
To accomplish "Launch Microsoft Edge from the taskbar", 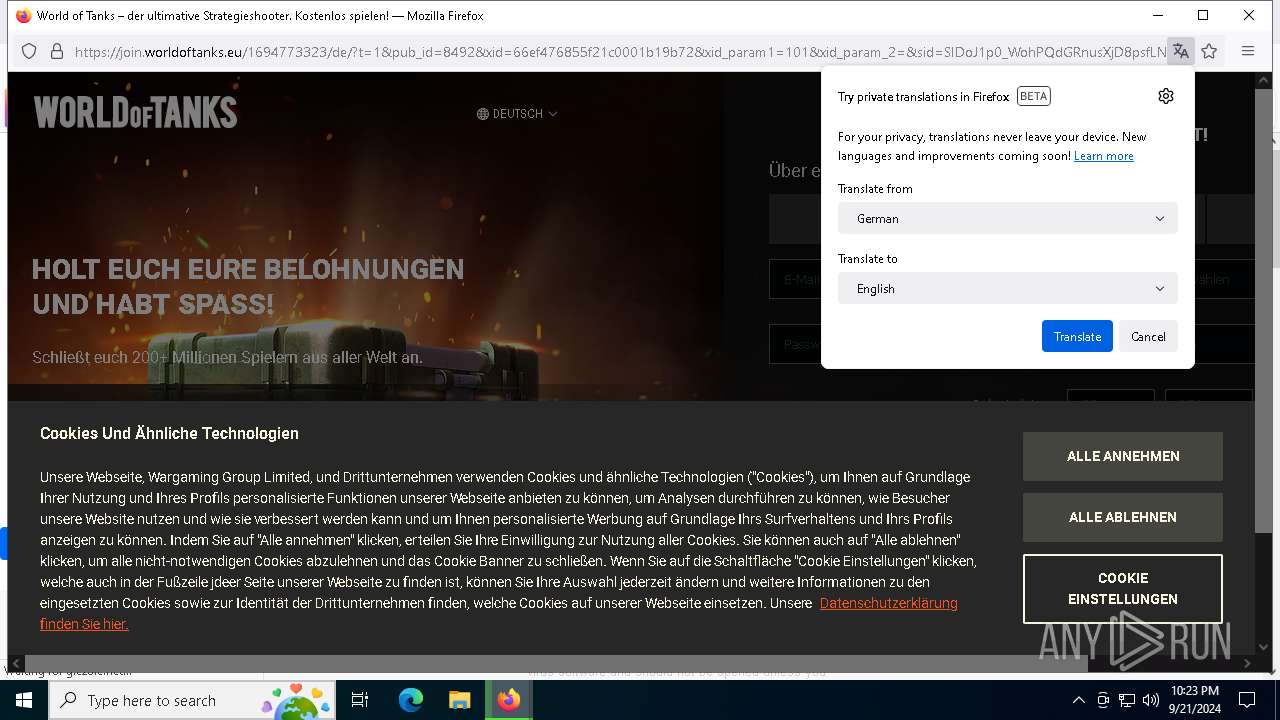I will coord(411,700).
